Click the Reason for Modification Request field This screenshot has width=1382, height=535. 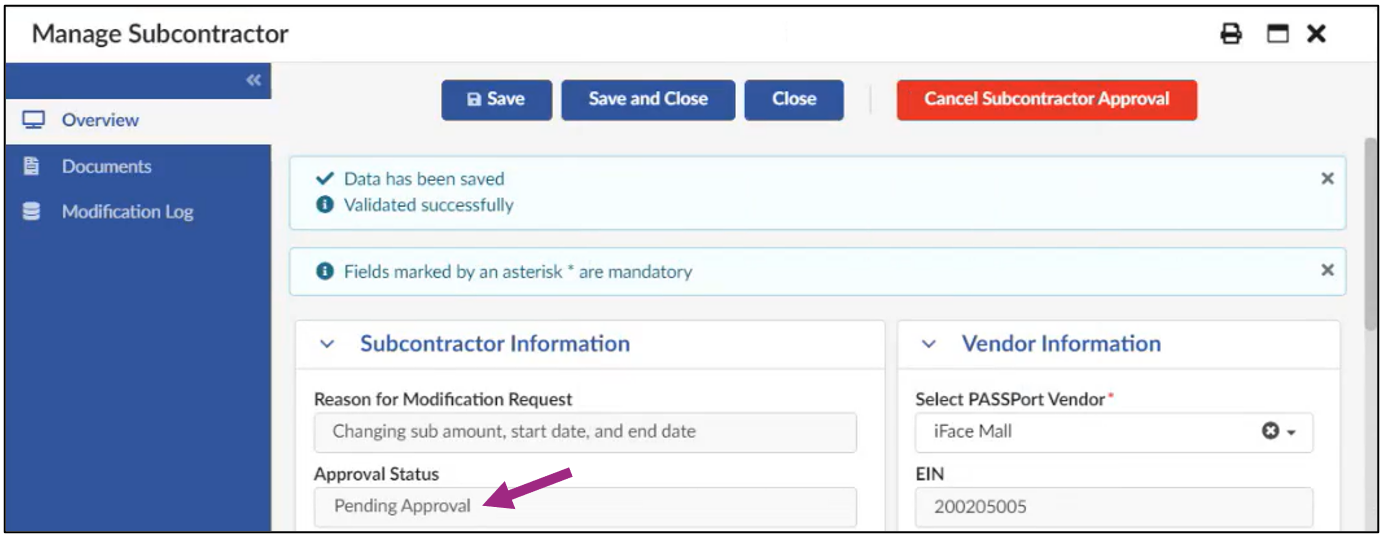585,432
